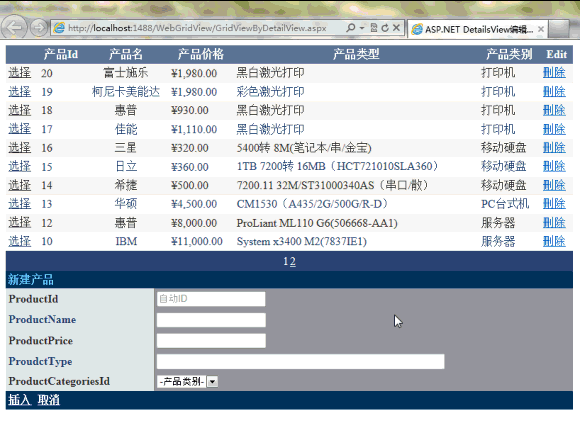Open the blank new tab button
The image size is (580, 440).
click(558, 29)
